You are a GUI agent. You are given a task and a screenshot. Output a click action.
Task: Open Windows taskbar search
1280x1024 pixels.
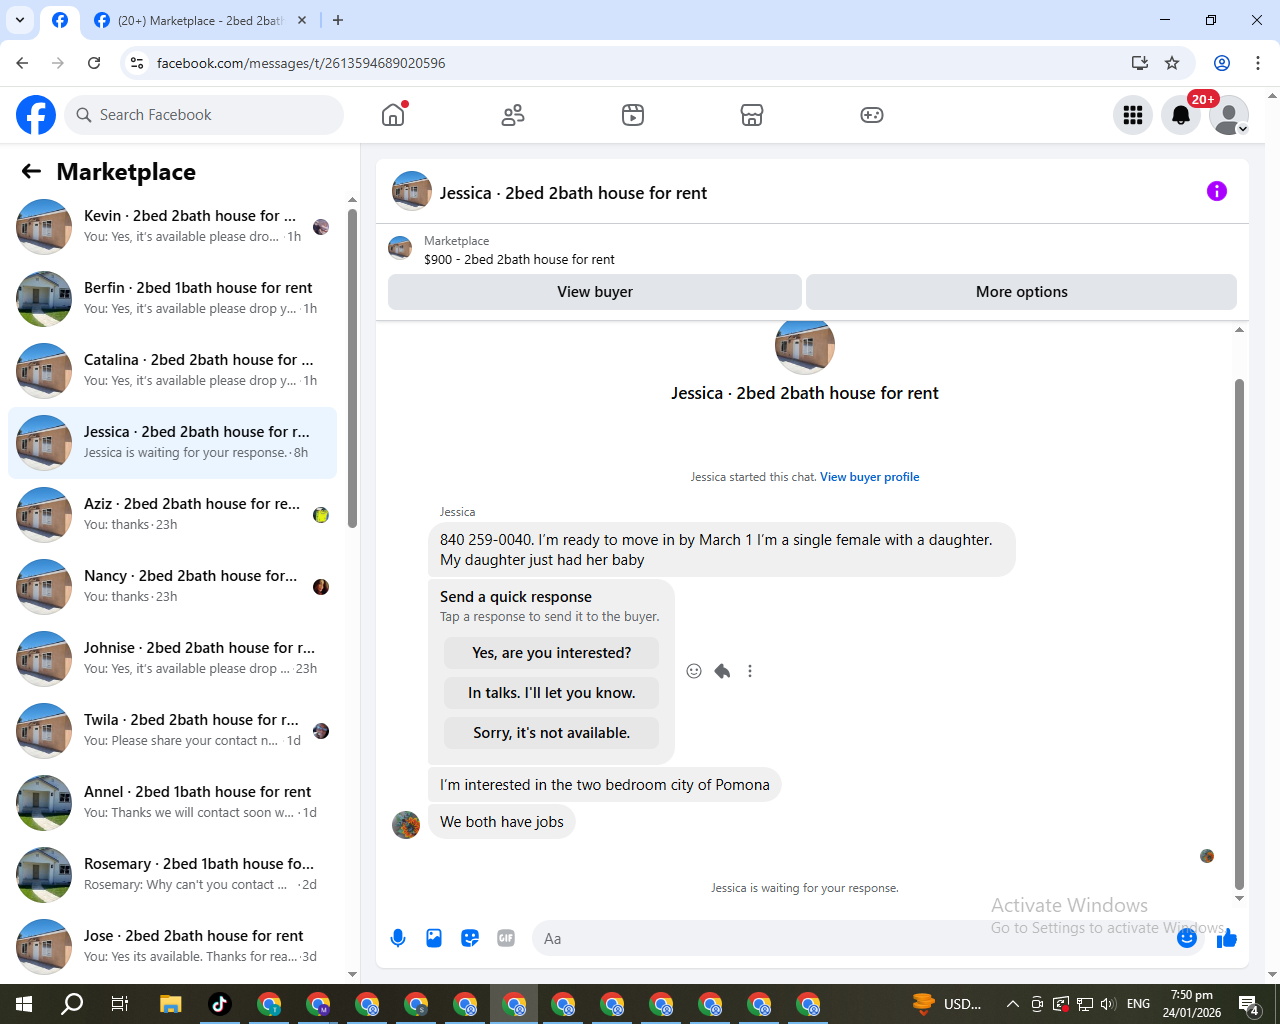click(x=72, y=1004)
